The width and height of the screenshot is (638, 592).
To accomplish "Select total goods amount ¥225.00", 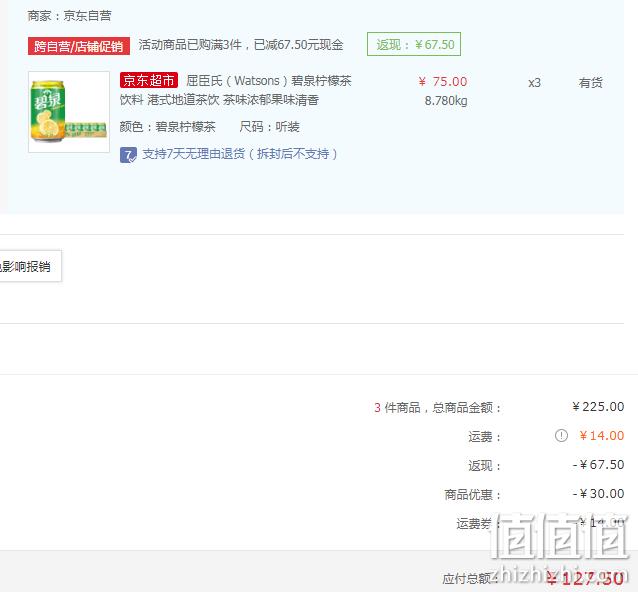I will [x=598, y=406].
